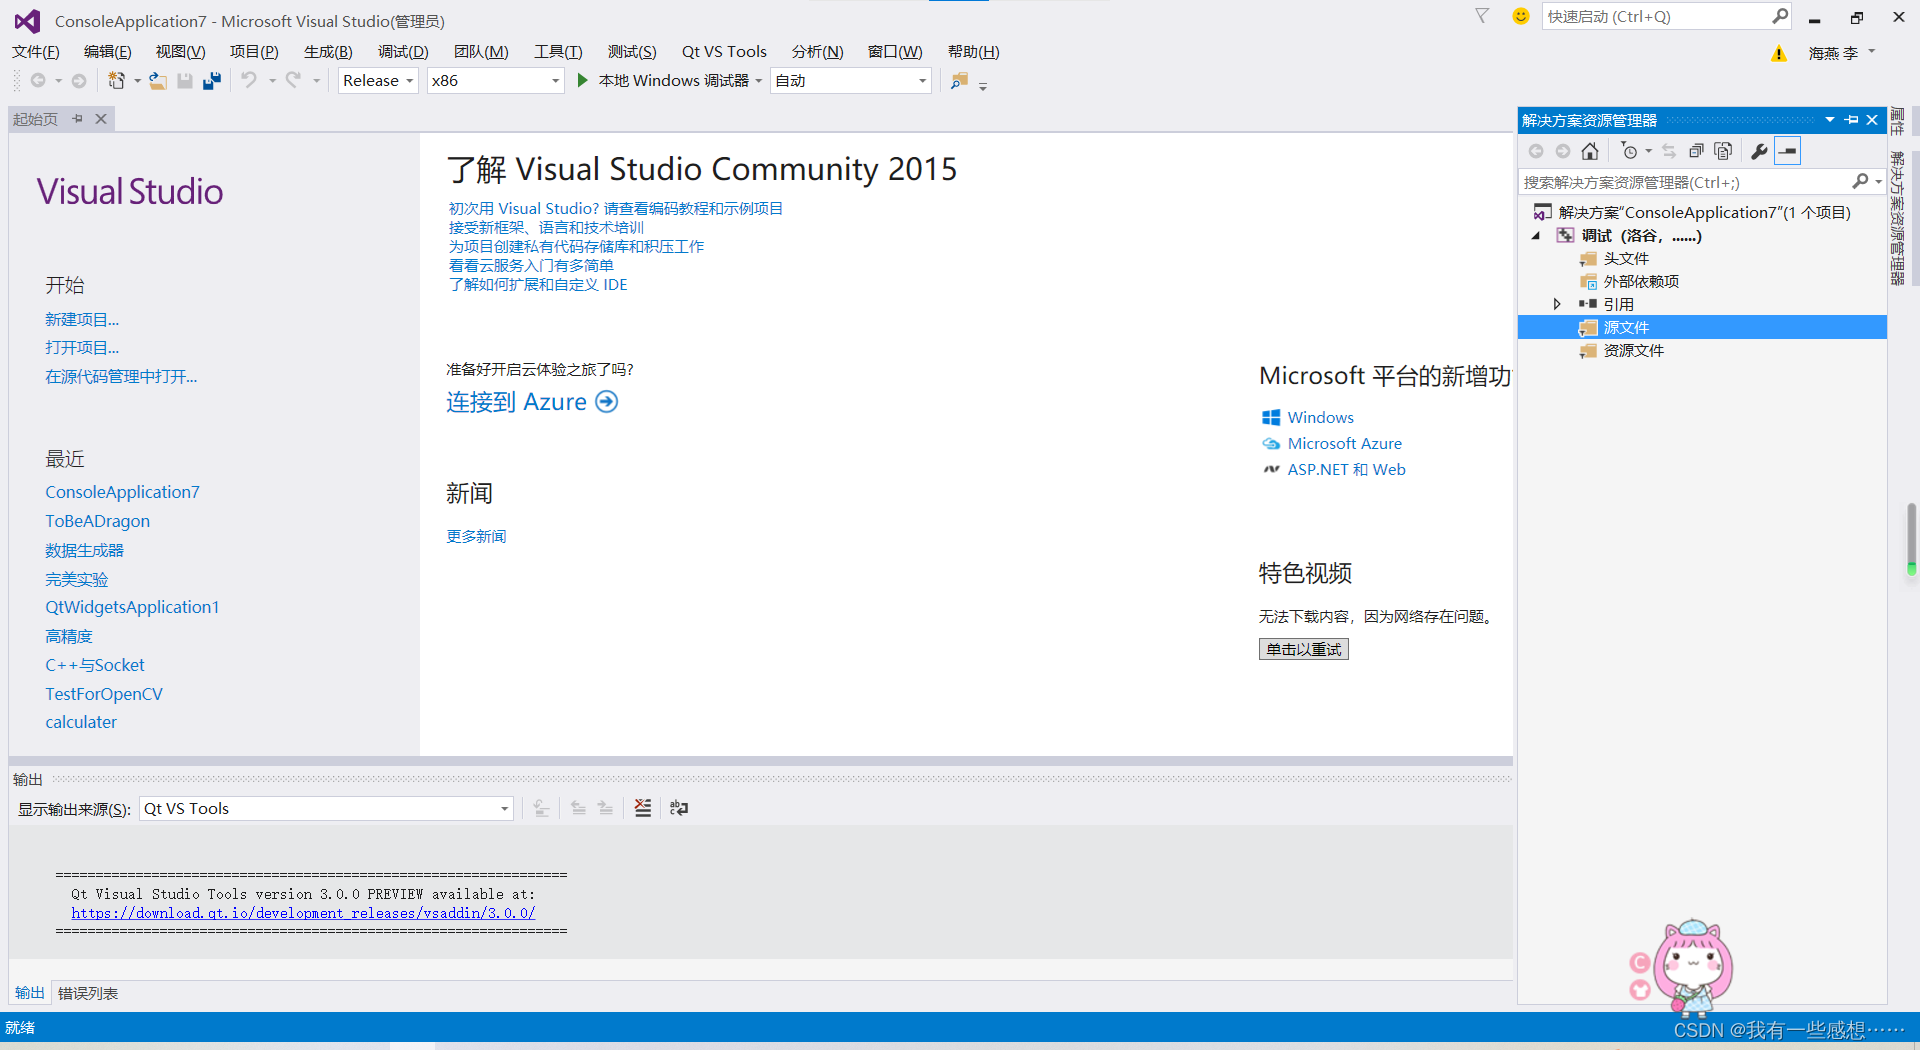Open recent project QtWidgetsApplication1

[x=132, y=607]
